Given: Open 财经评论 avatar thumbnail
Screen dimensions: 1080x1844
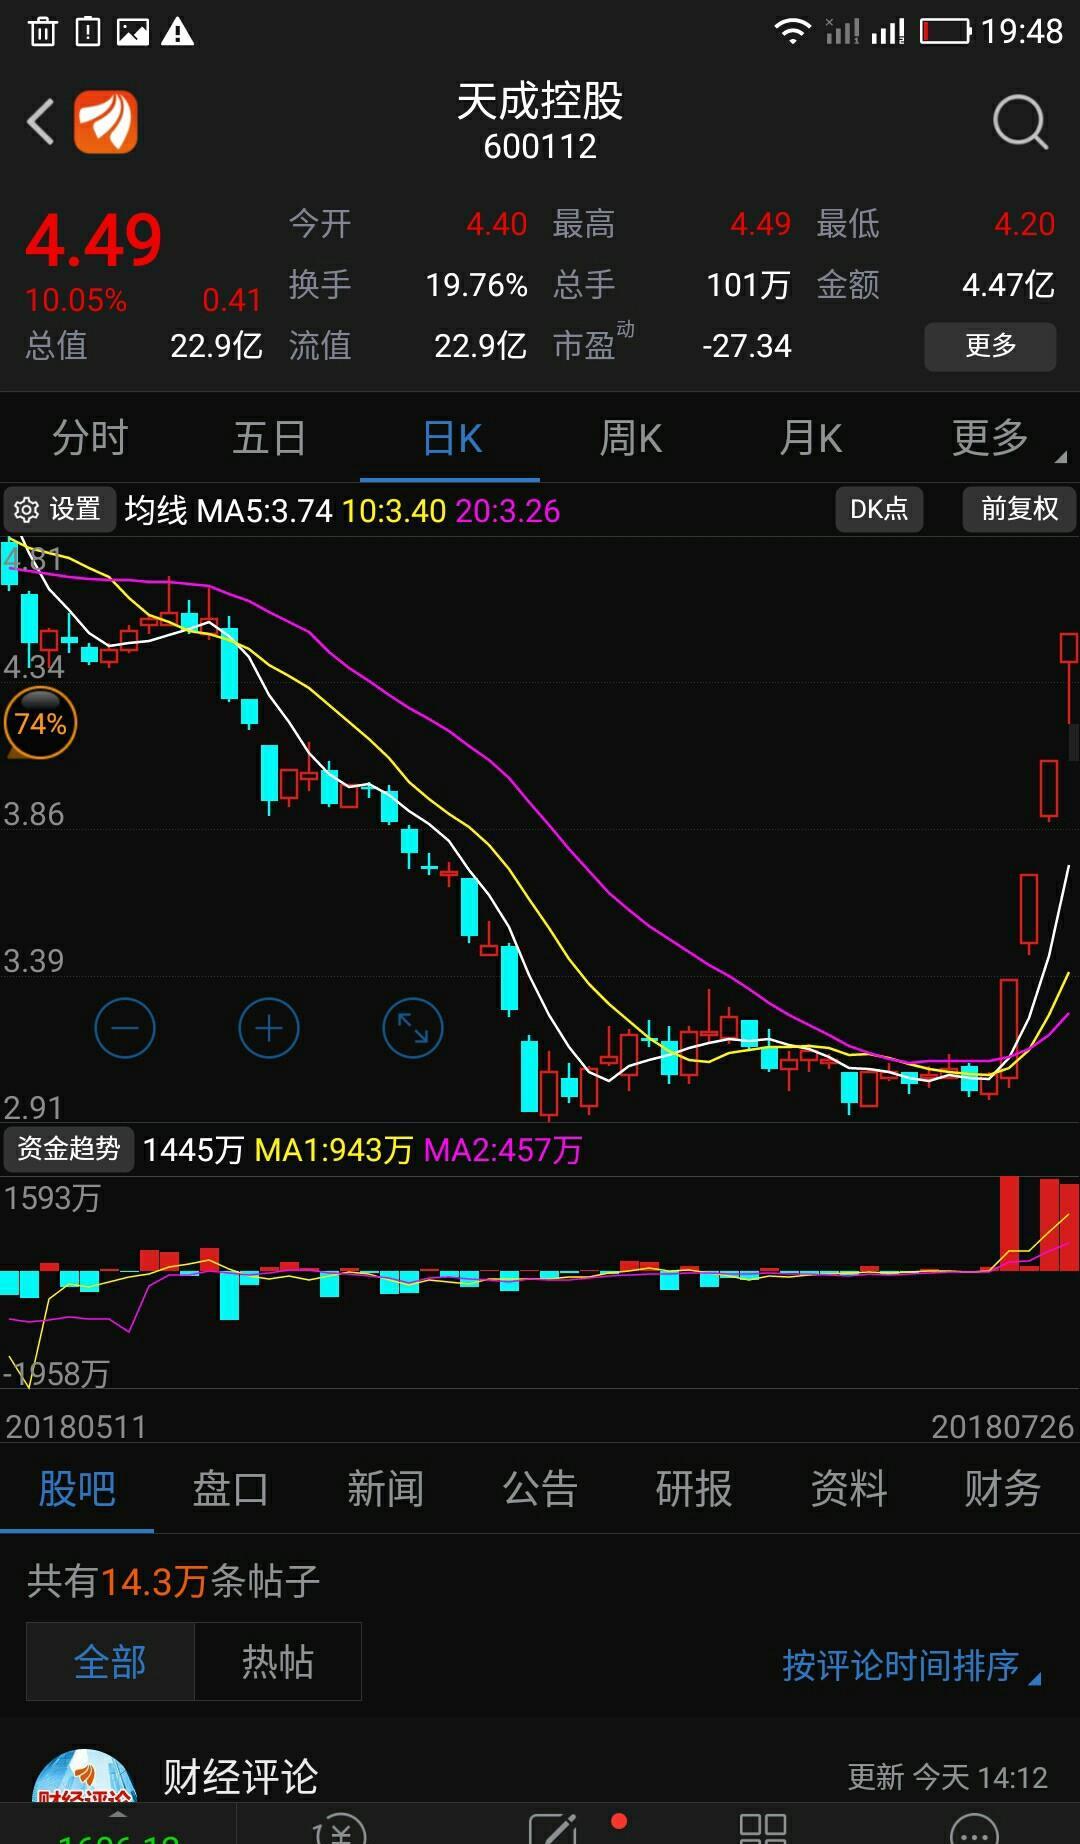Looking at the screenshot, I should pyautogui.click(x=85, y=1775).
